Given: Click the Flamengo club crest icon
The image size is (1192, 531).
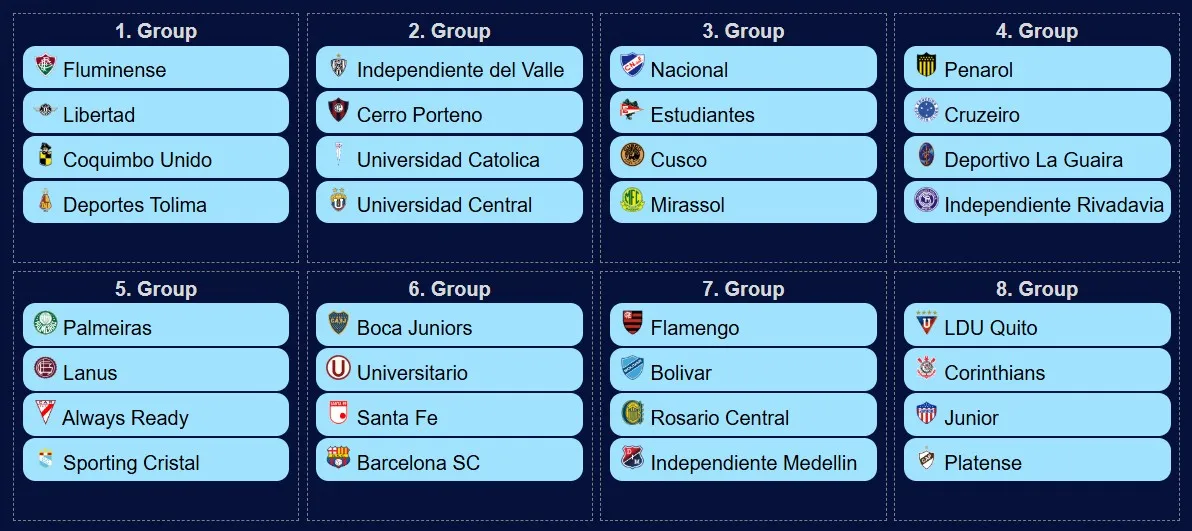Looking at the screenshot, I should [x=632, y=325].
